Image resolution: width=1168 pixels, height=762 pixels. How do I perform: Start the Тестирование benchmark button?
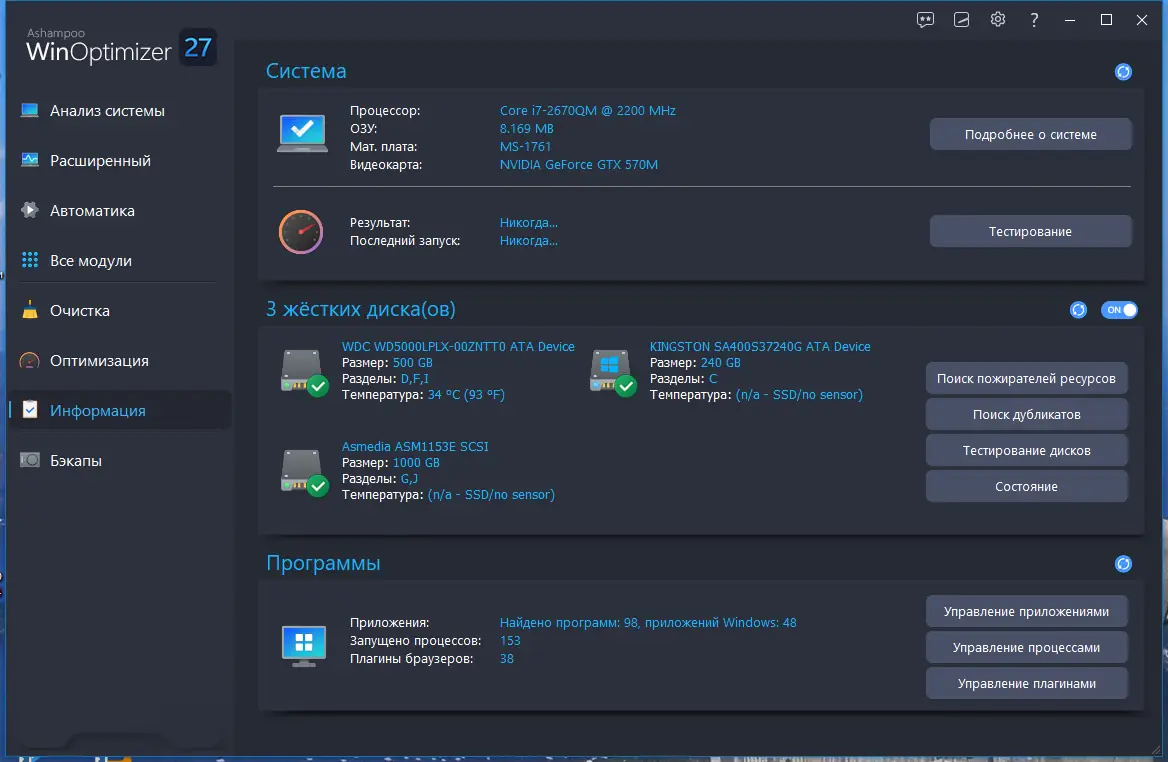click(x=1030, y=232)
